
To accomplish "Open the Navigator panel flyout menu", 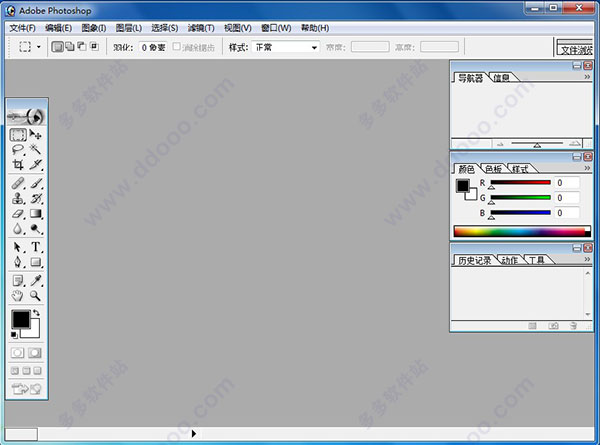I will [587, 77].
